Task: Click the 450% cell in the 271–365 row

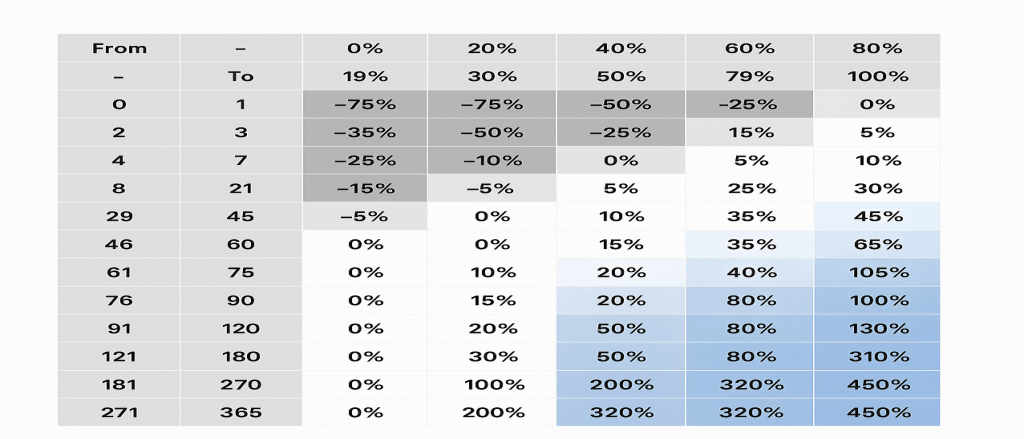Action: click(x=877, y=412)
